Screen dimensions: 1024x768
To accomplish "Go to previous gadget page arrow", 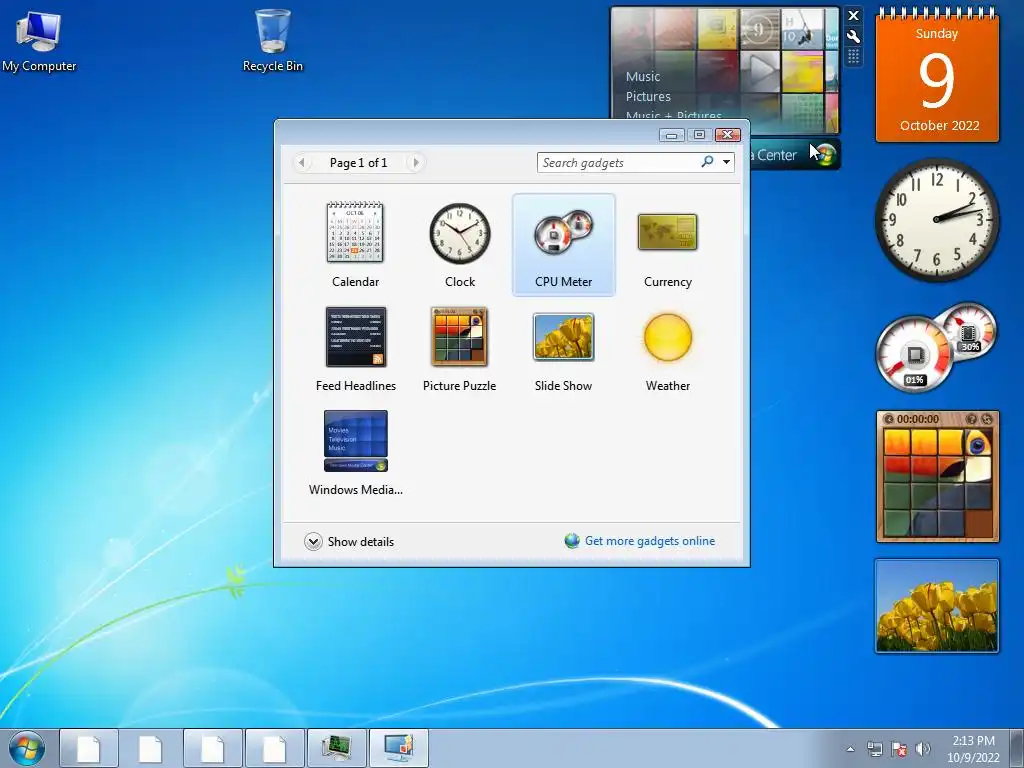I will pyautogui.click(x=302, y=162).
